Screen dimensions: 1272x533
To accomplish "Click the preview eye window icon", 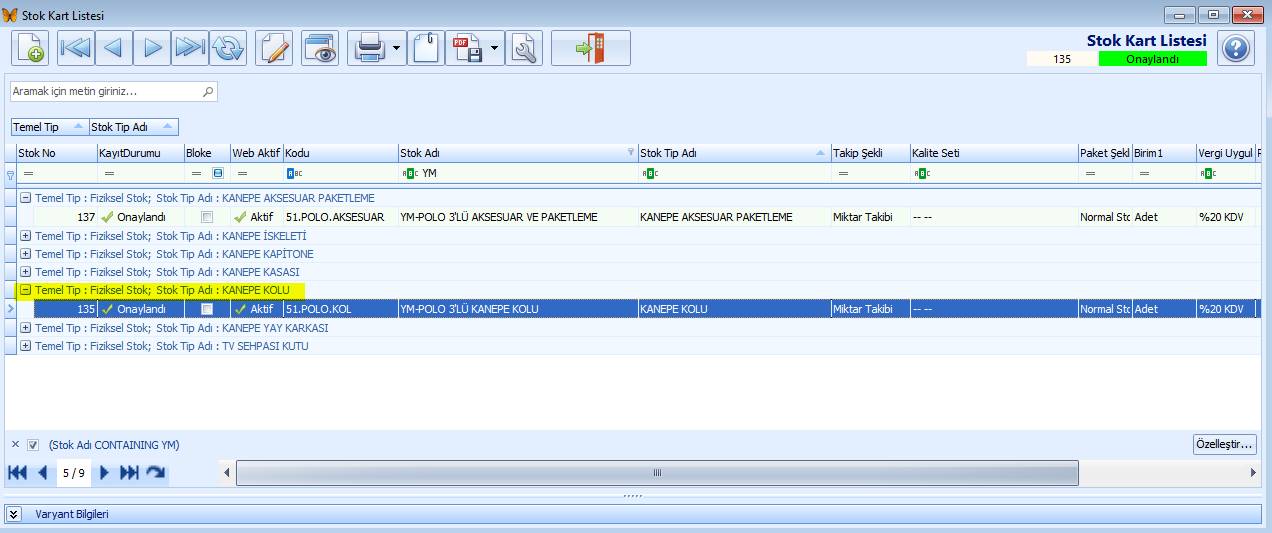I will pyautogui.click(x=320, y=48).
